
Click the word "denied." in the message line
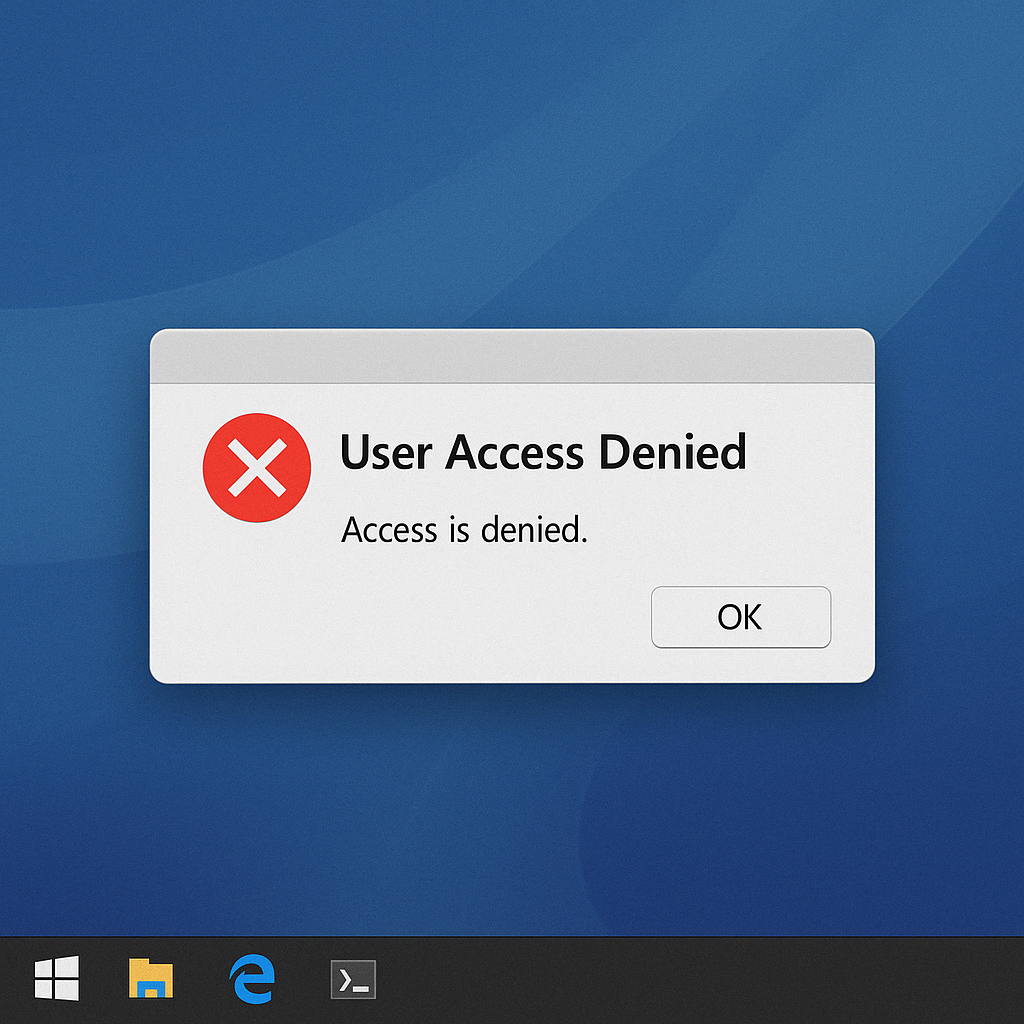point(533,529)
